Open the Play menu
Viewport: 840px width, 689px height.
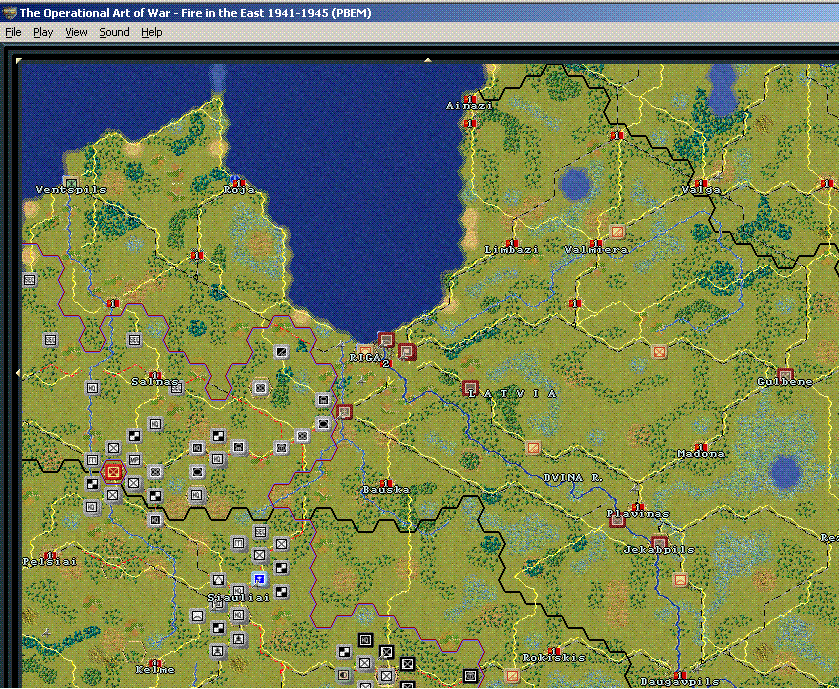[43, 32]
